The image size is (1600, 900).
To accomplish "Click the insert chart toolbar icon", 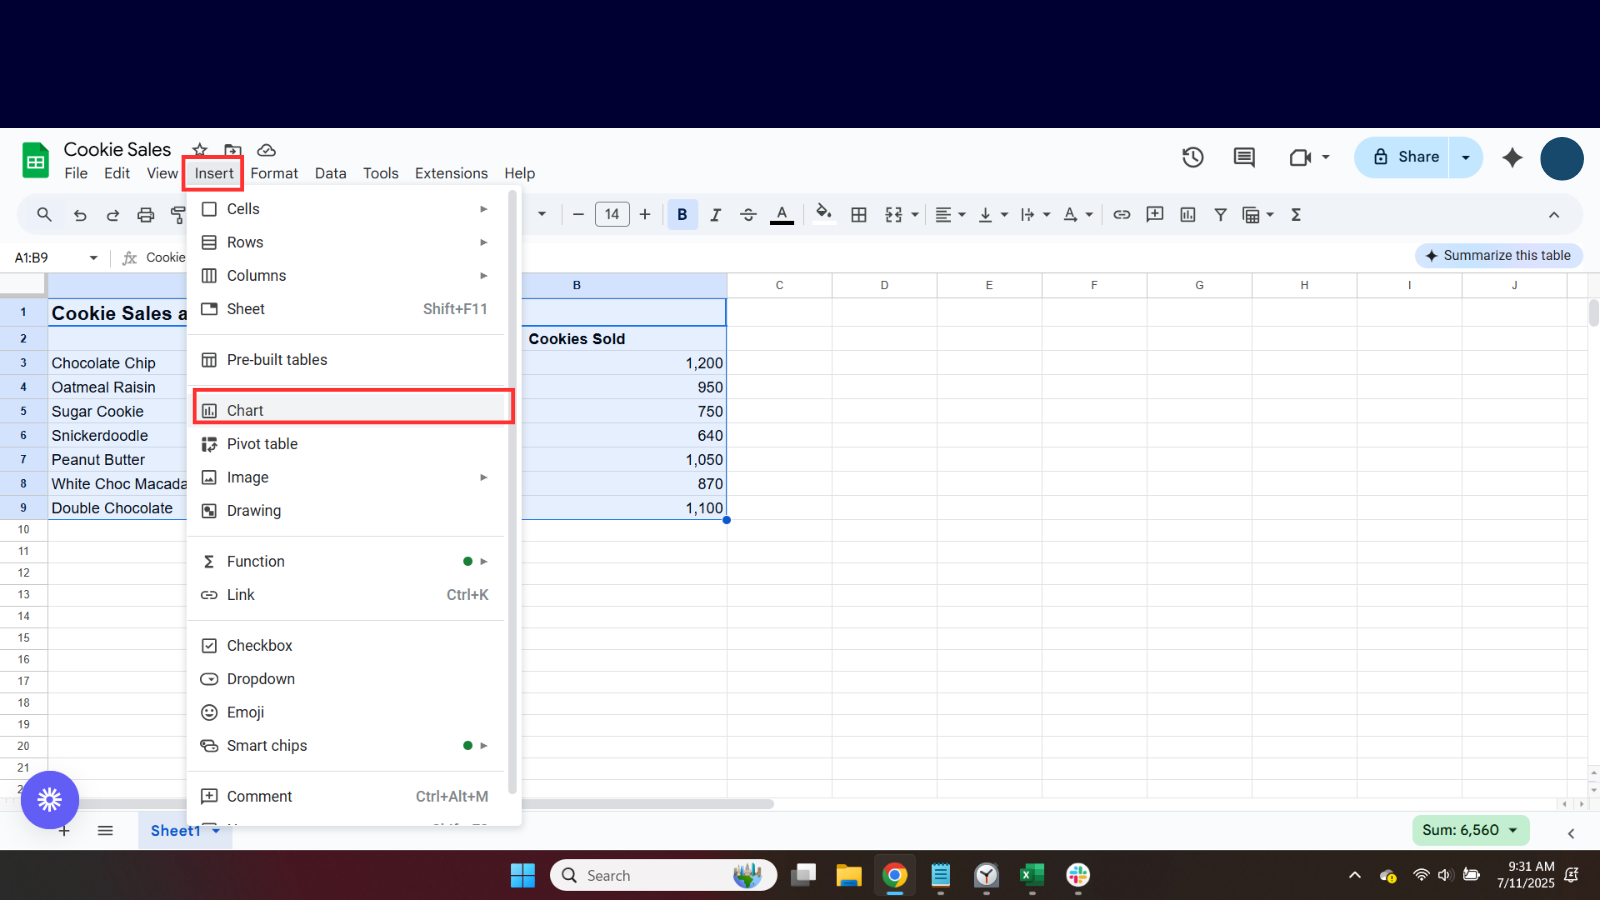I will (1188, 215).
